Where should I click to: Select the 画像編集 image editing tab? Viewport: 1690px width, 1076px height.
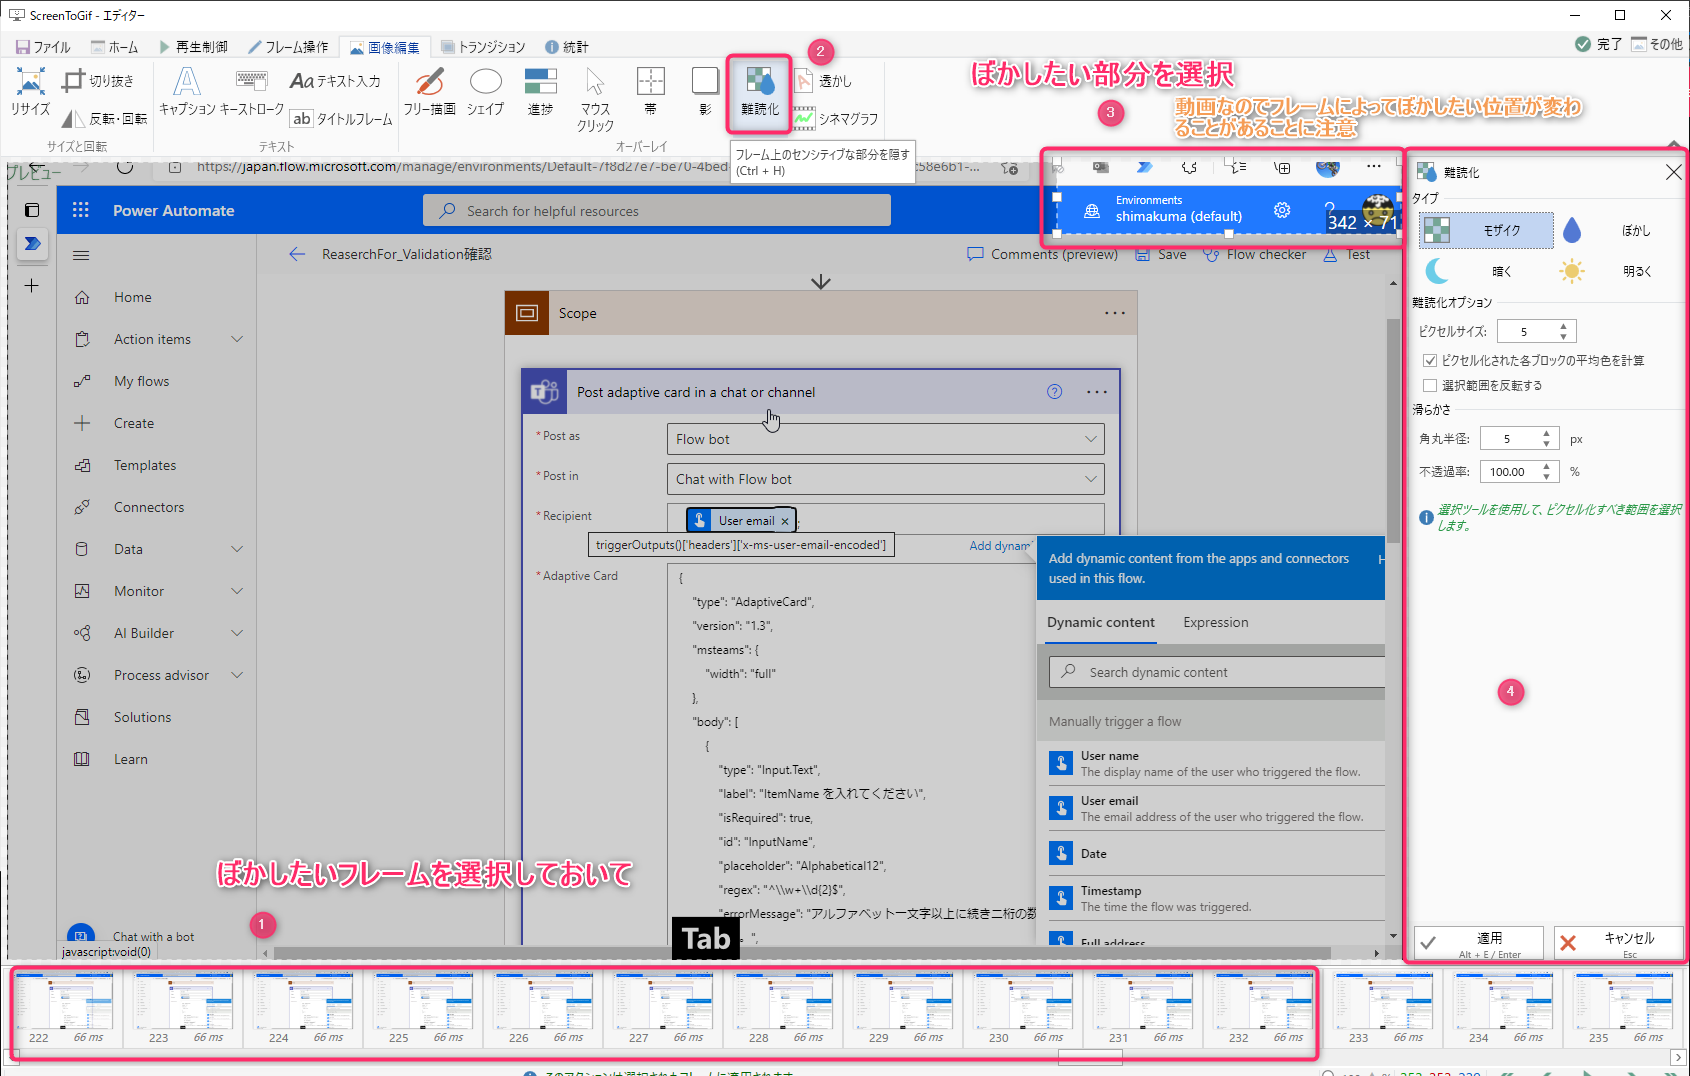click(385, 47)
